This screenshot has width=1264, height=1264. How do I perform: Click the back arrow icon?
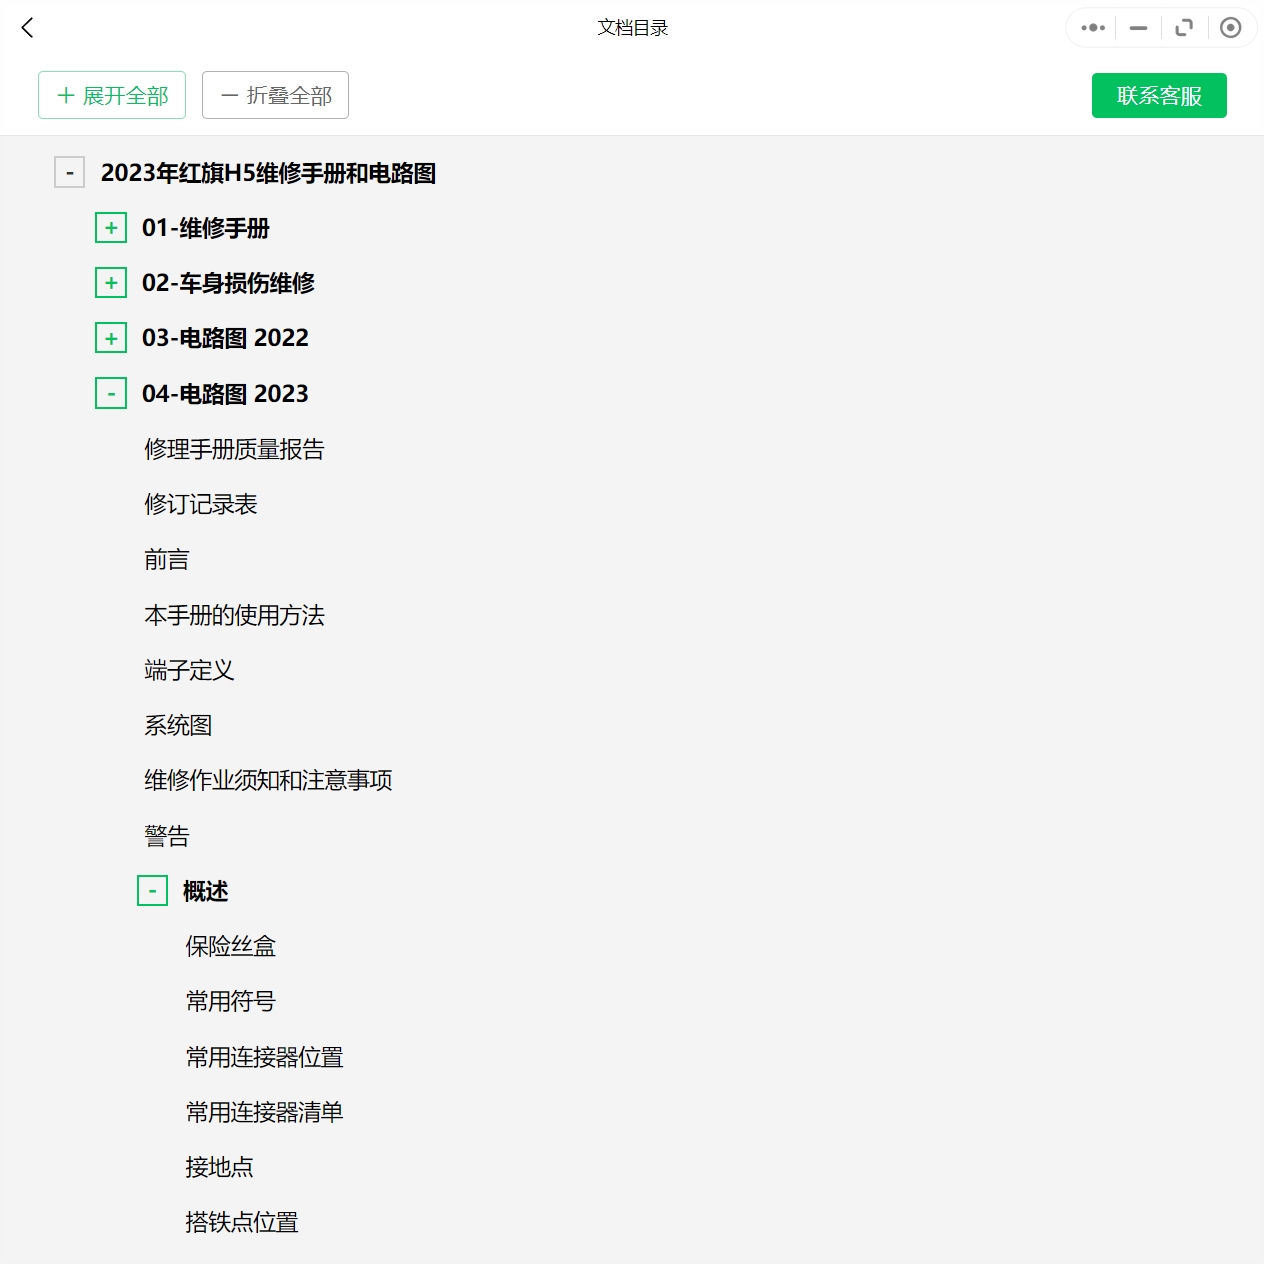[x=28, y=28]
